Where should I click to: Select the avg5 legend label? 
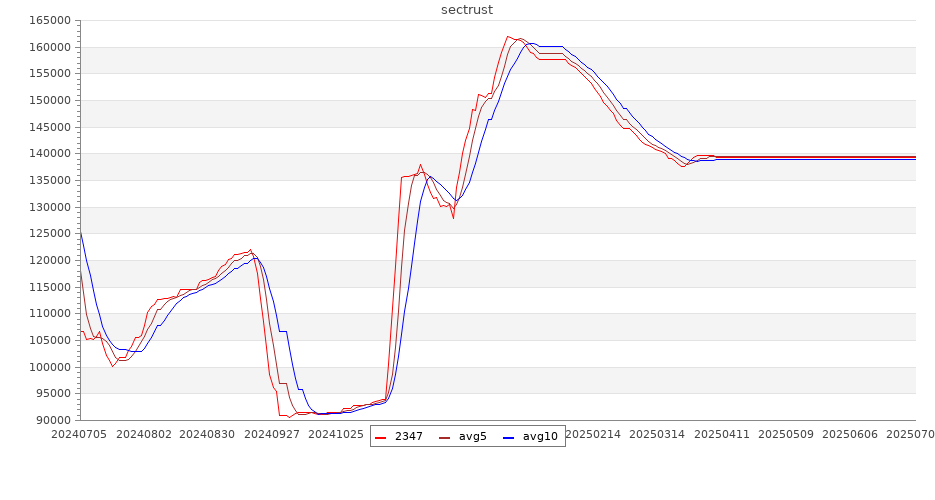pyautogui.click(x=472, y=437)
